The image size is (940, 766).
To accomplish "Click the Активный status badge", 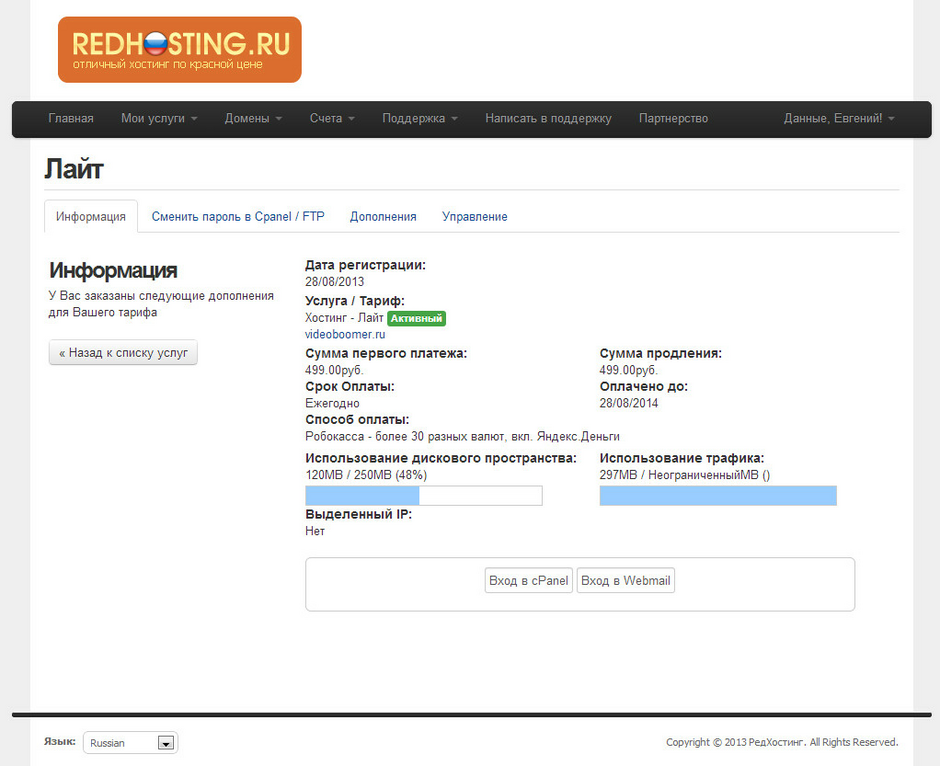I will tap(417, 318).
